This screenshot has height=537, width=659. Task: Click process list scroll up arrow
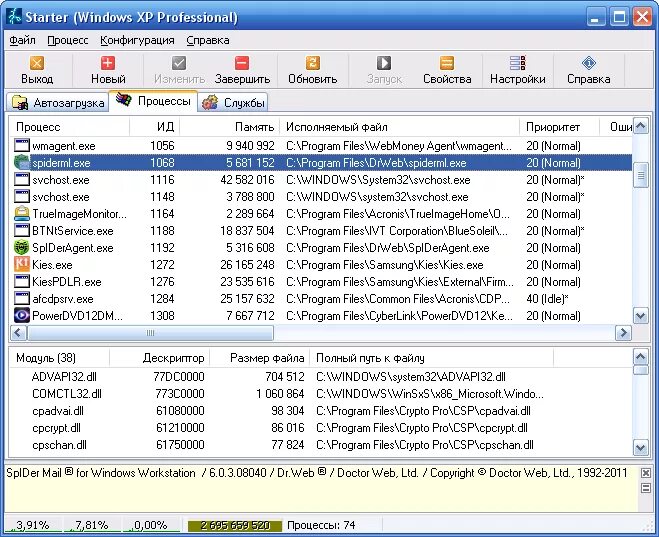click(x=641, y=126)
